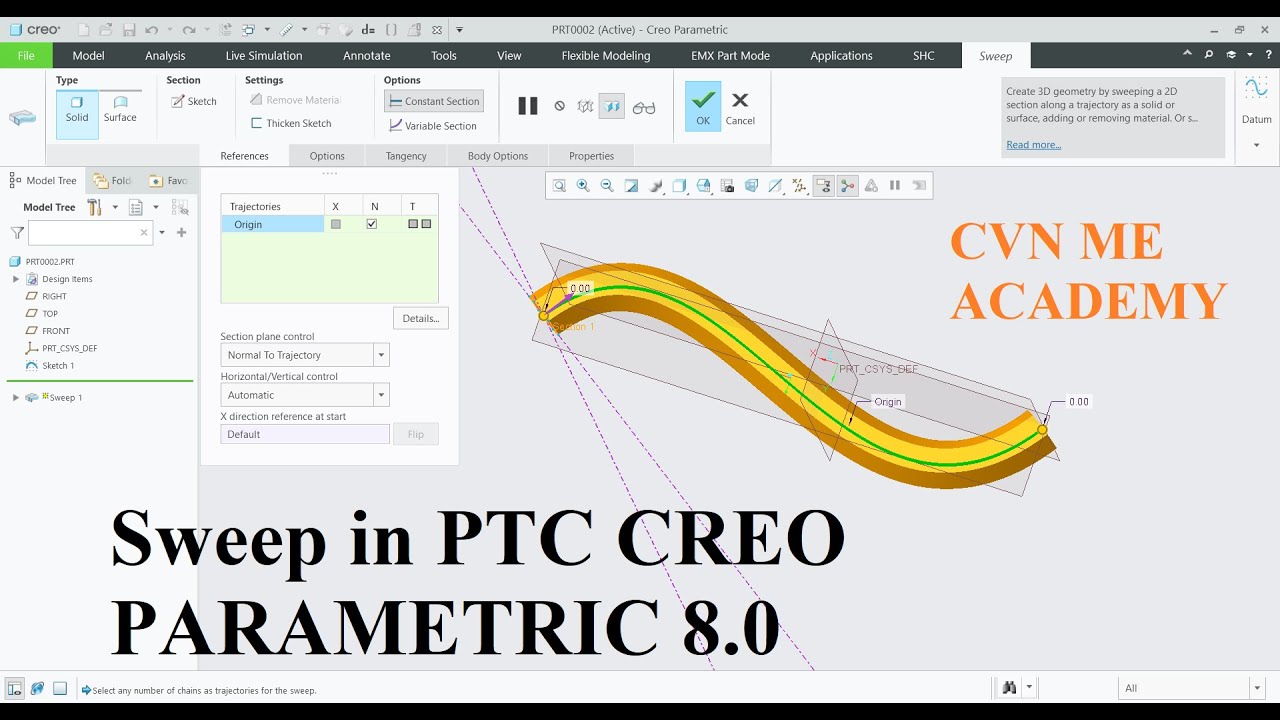Click the Save icon in quick access toolbar
The height and width of the screenshot is (720, 1280).
point(128,30)
